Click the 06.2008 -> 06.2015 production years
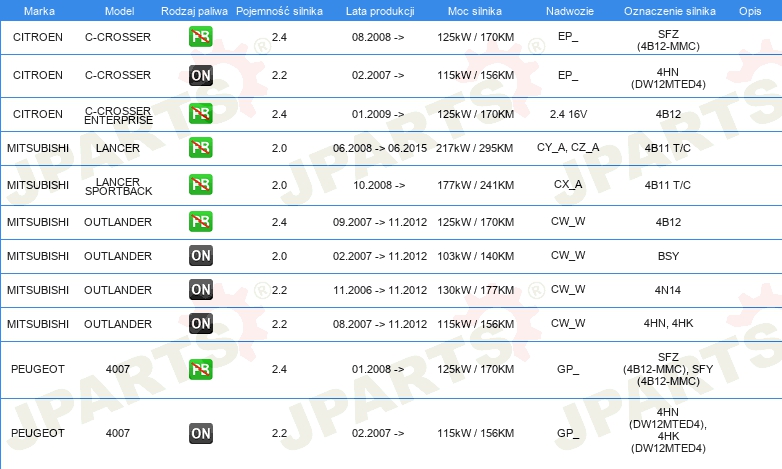The image size is (782, 469). 380,148
